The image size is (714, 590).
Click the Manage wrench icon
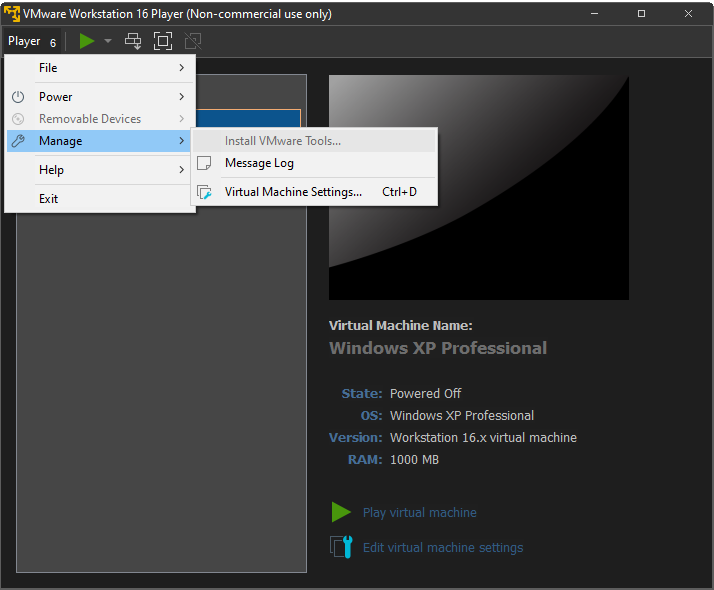pyautogui.click(x=18, y=141)
